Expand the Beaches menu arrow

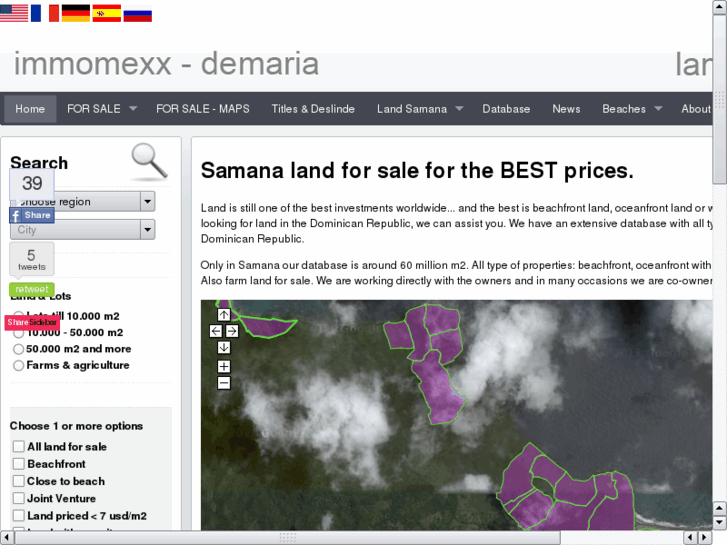pos(658,109)
